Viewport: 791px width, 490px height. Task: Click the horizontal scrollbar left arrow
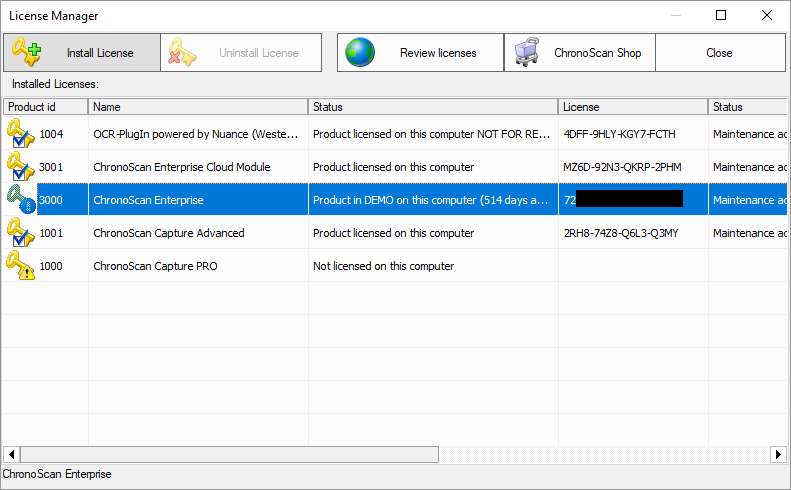(12, 454)
